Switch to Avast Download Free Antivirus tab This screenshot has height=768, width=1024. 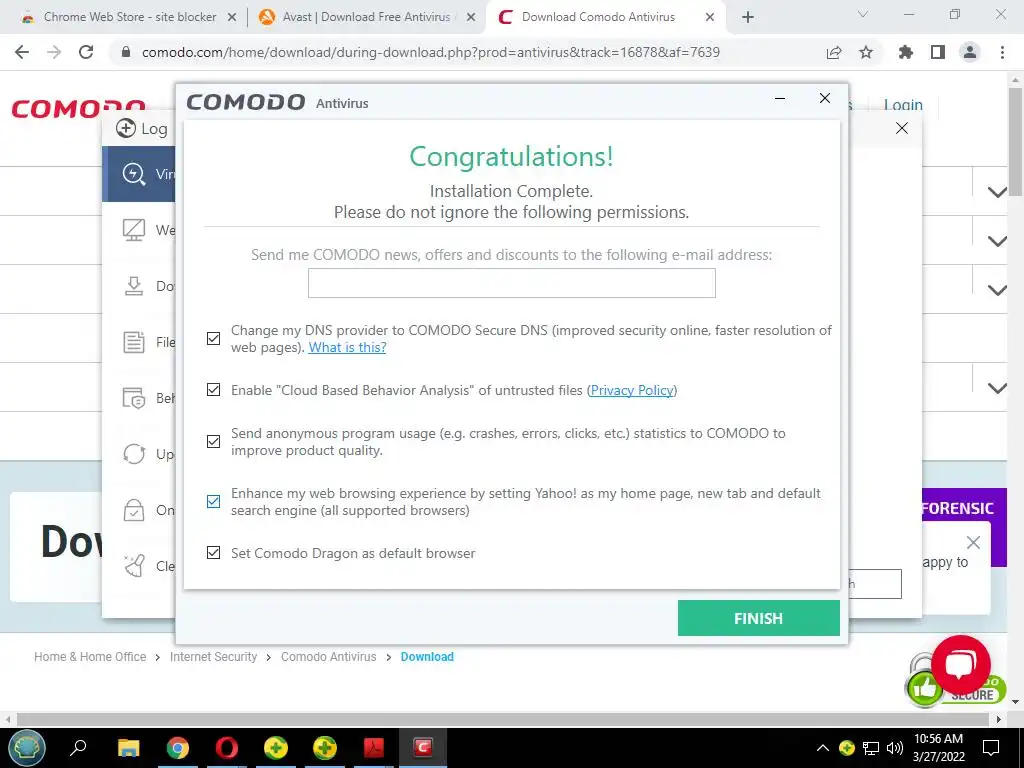click(x=366, y=17)
